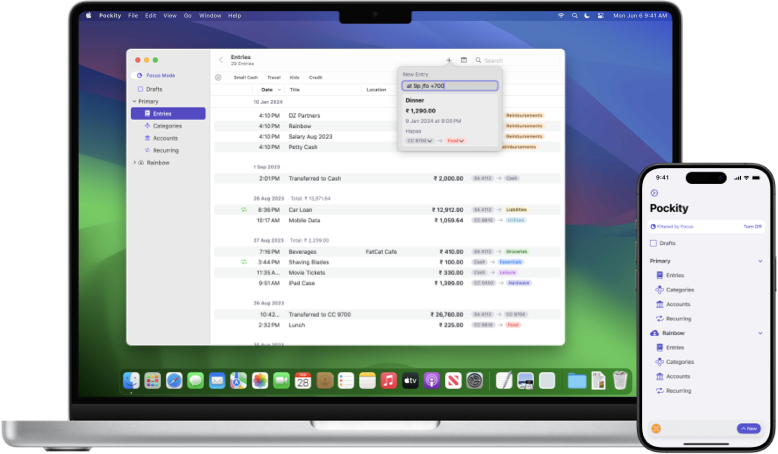778x454 pixels.
Task: Tap the circular icon above the Pockity title on the phone
Action: [x=654, y=193]
